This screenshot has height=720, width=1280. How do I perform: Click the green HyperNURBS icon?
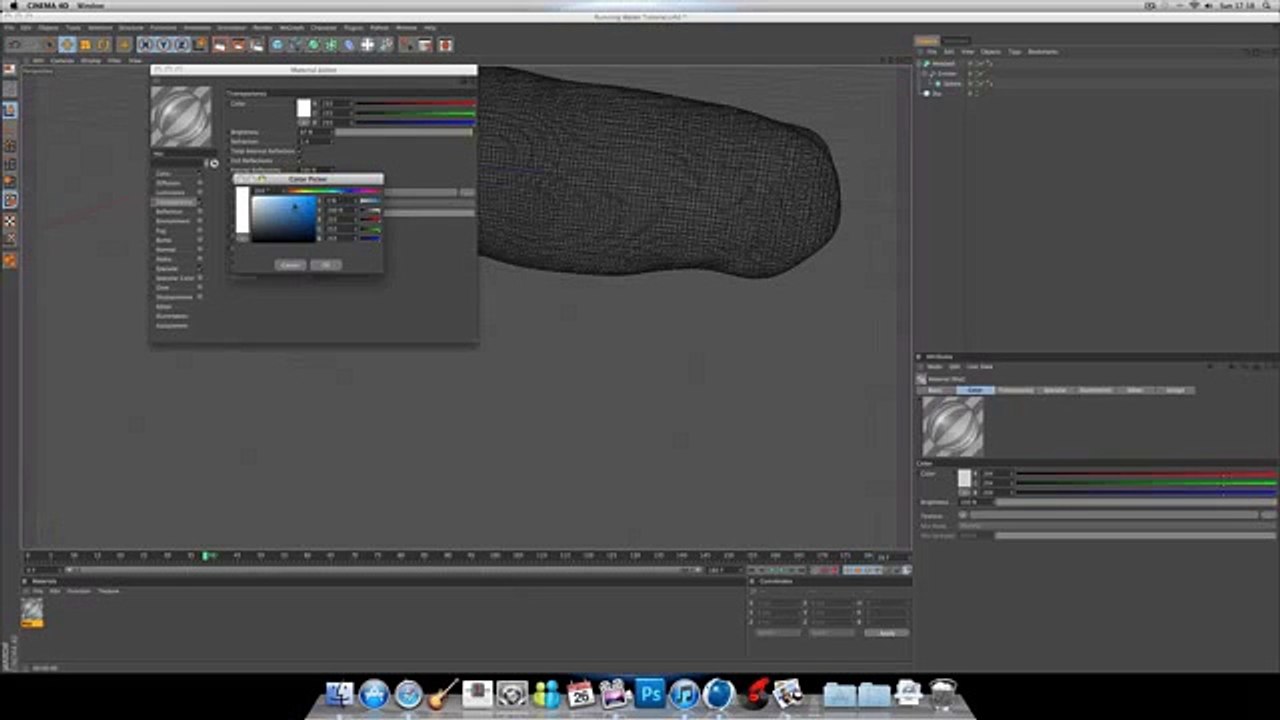312,45
